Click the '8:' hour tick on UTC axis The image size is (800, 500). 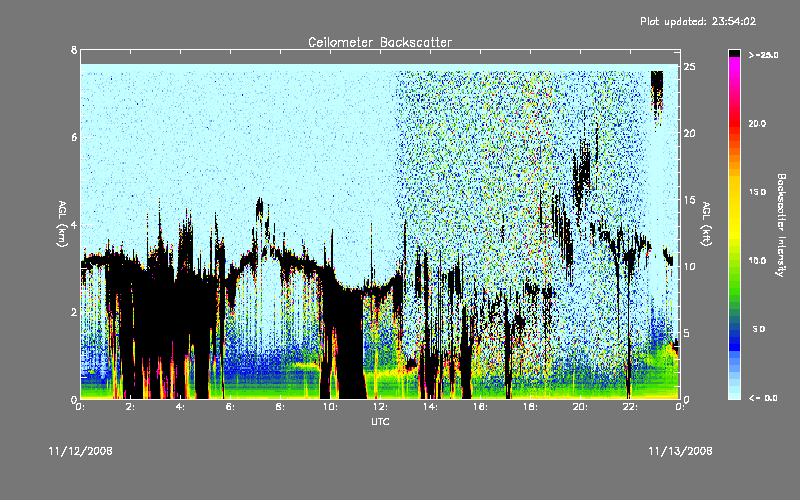[x=280, y=407]
